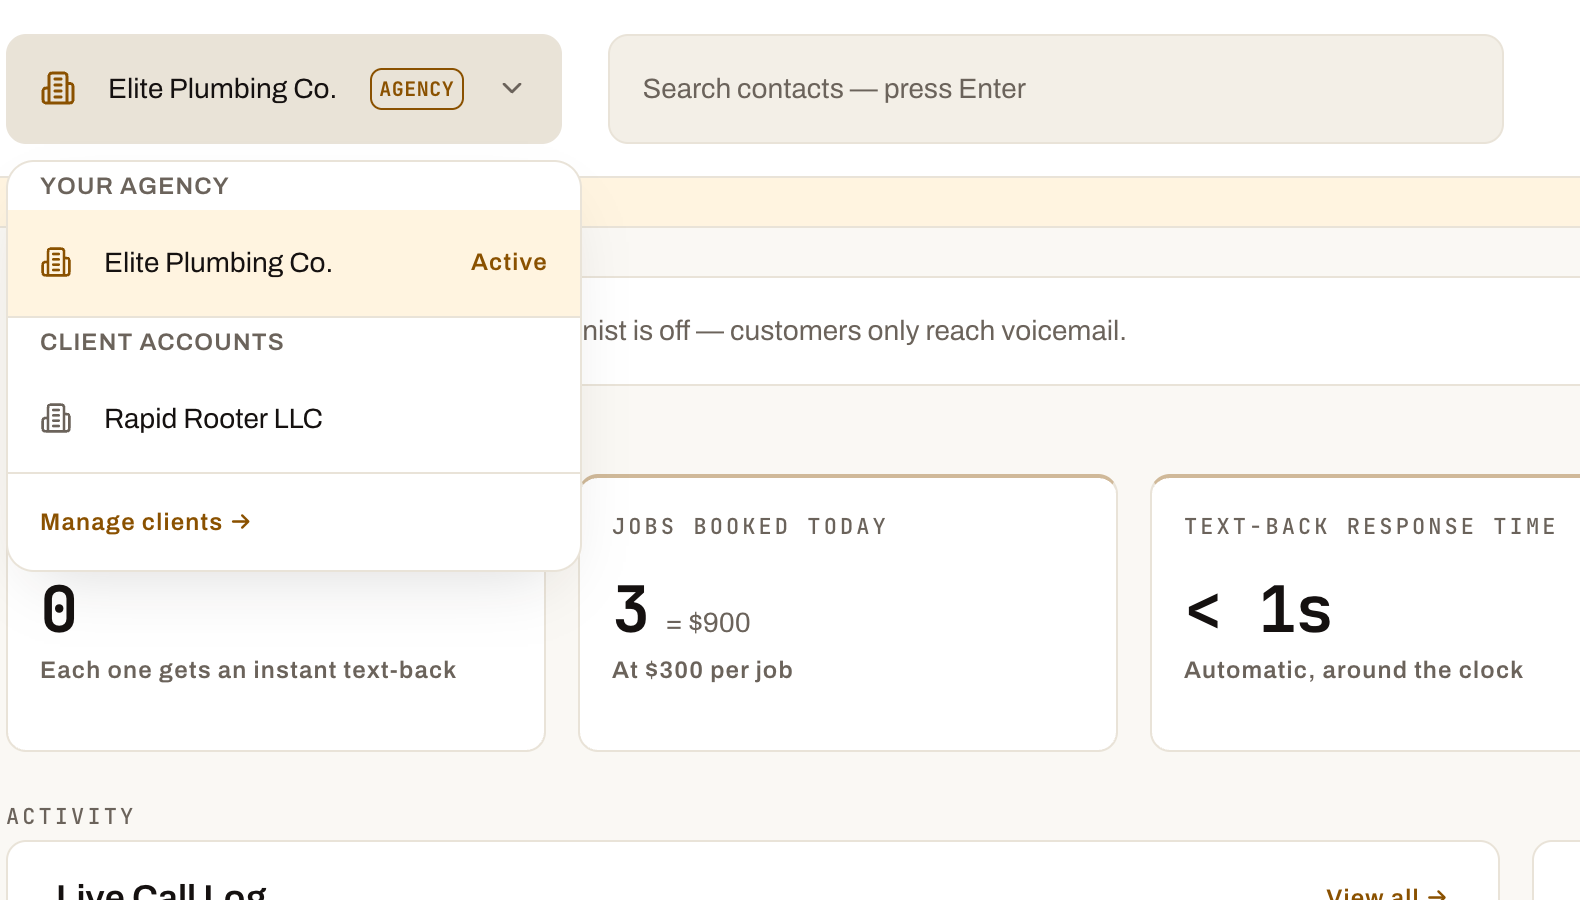
Task: Click the ACTIVITY section label
Action: (70, 817)
